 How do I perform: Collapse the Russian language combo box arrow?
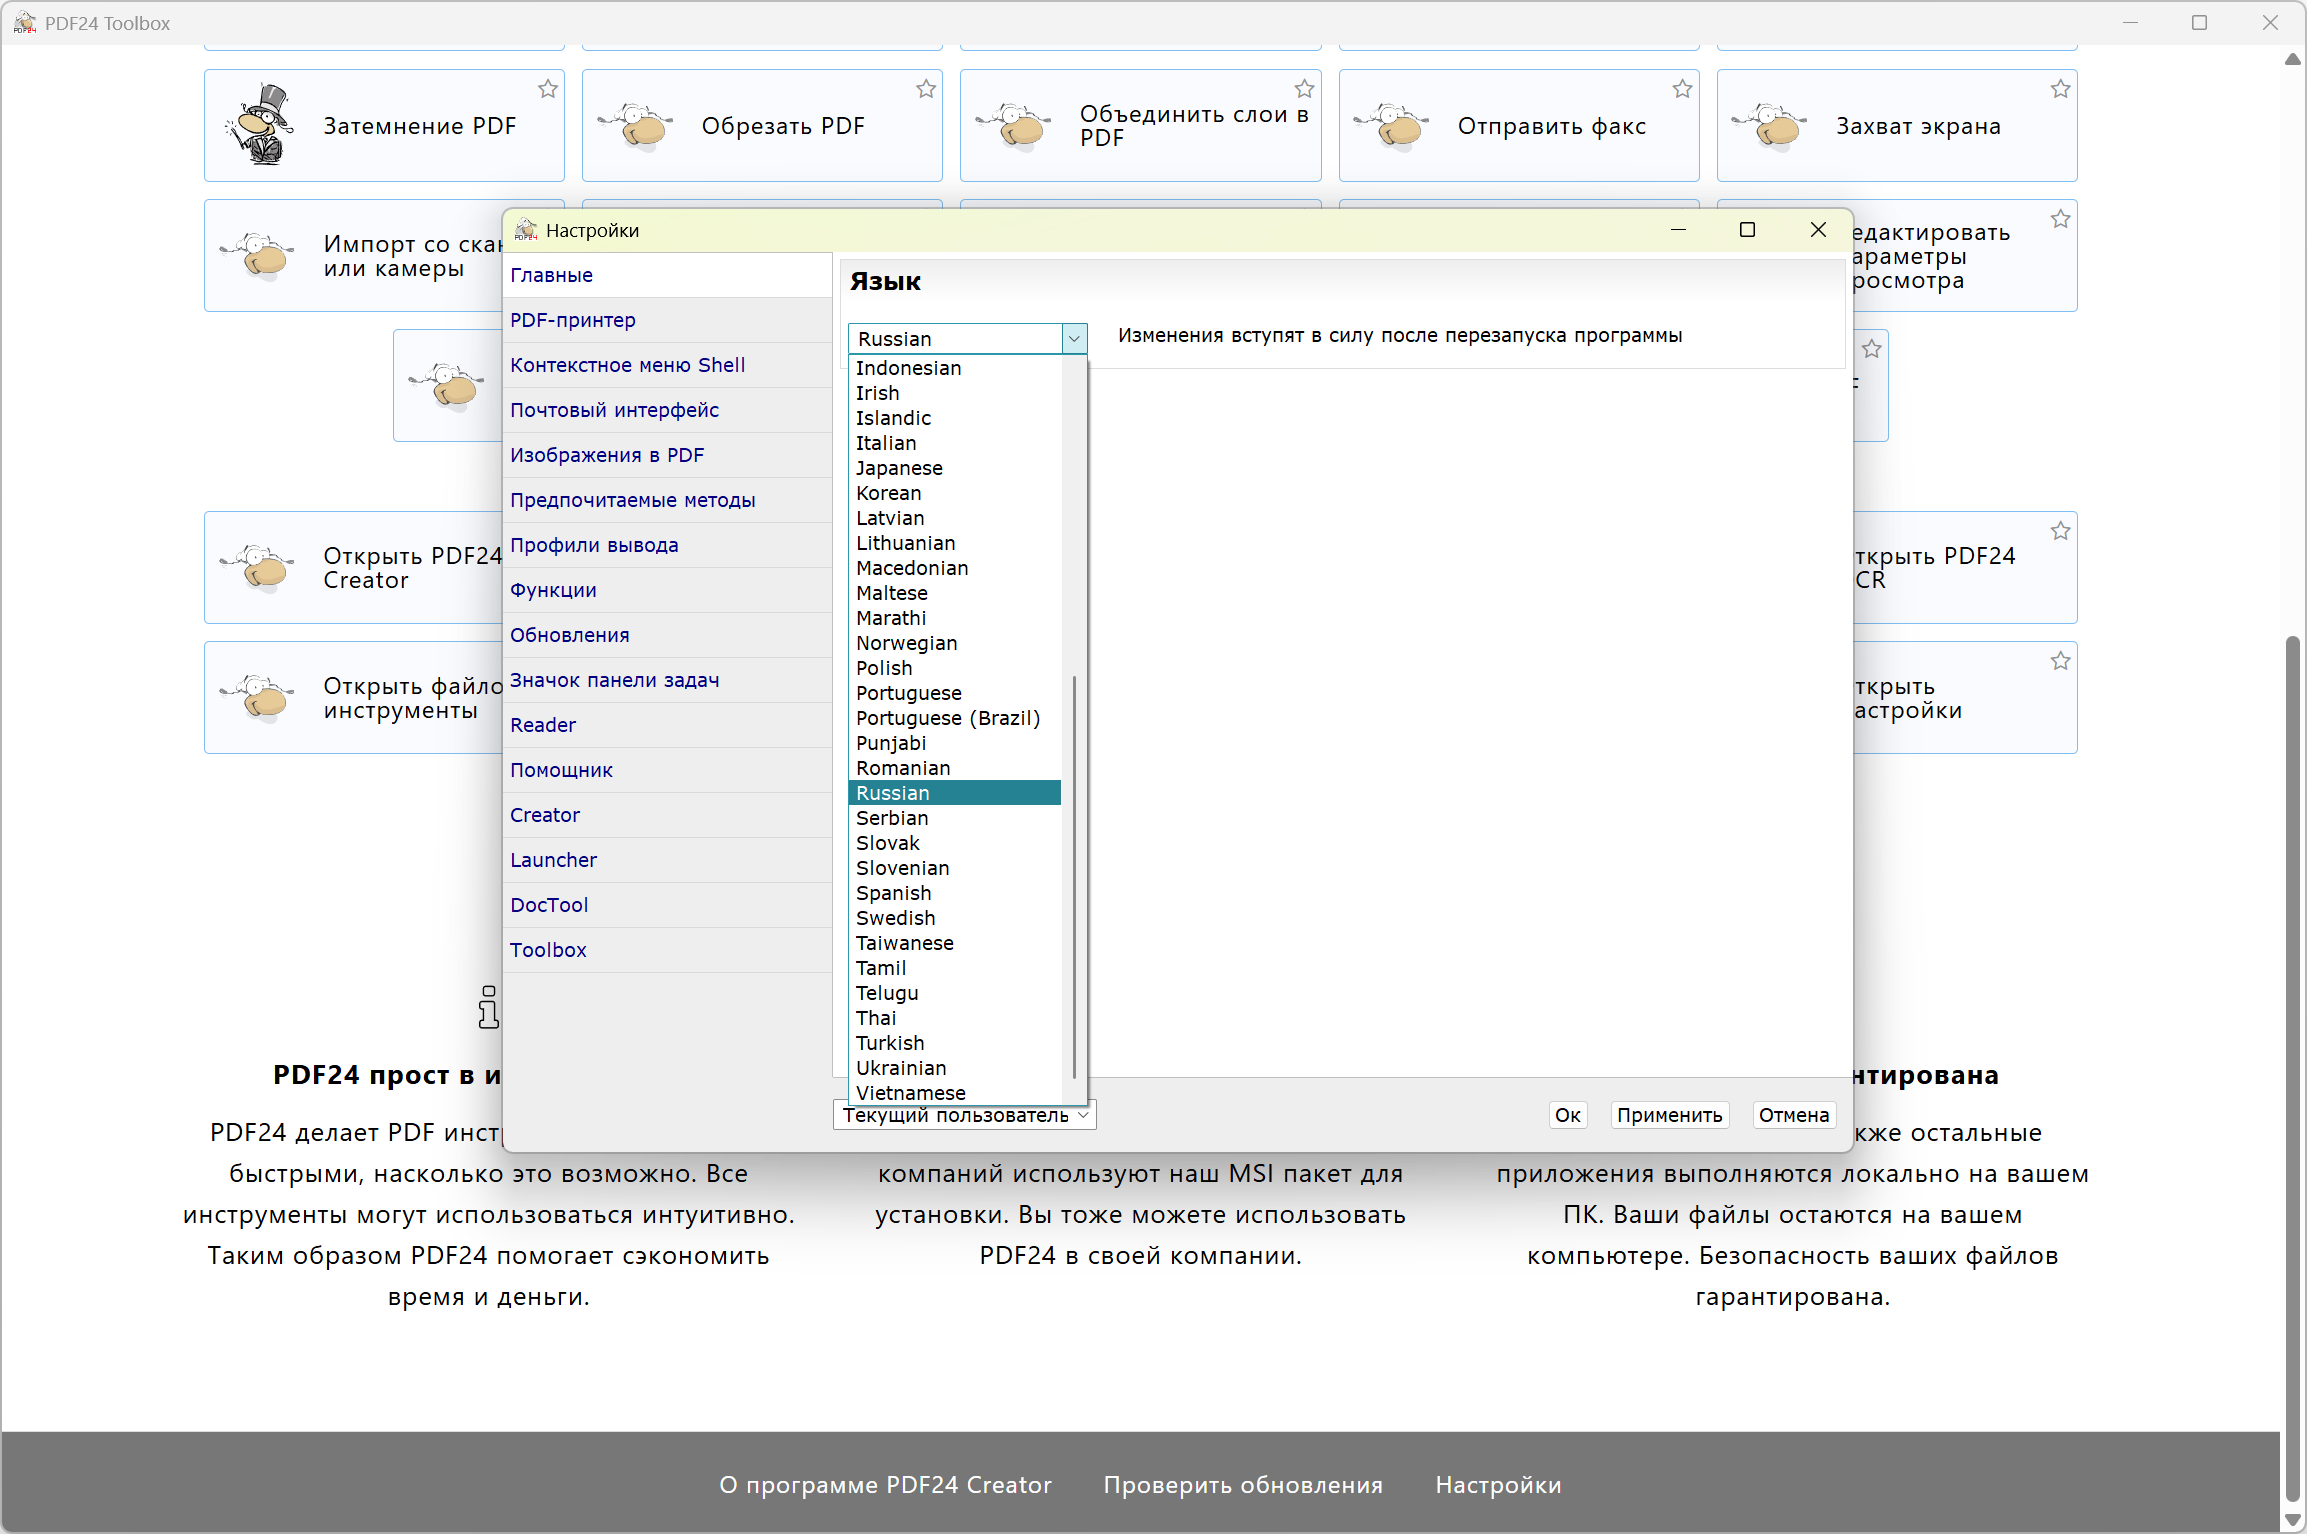(1074, 339)
